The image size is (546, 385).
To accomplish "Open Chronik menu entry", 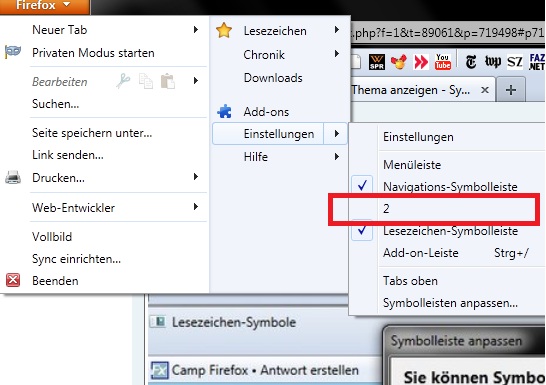I will pos(264,55).
